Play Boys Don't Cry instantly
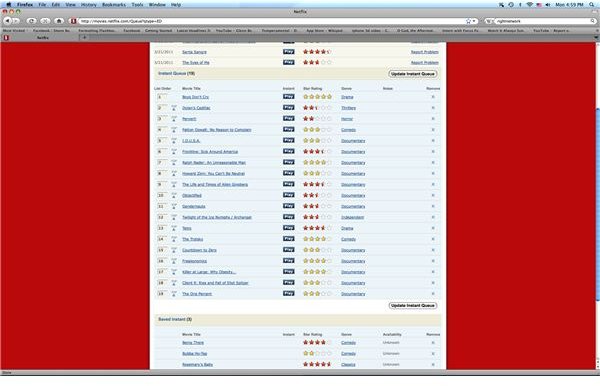The image size is (600, 386). 289,97
